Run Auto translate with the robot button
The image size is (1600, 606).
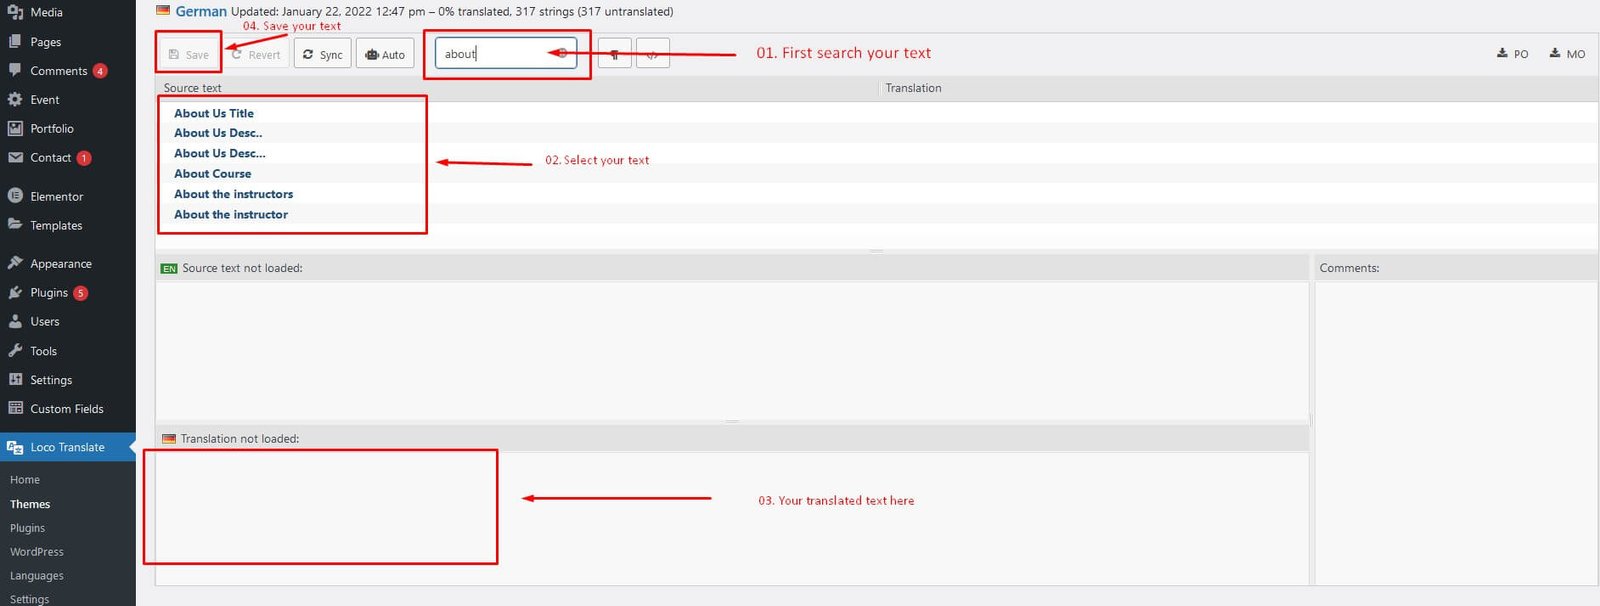[385, 55]
